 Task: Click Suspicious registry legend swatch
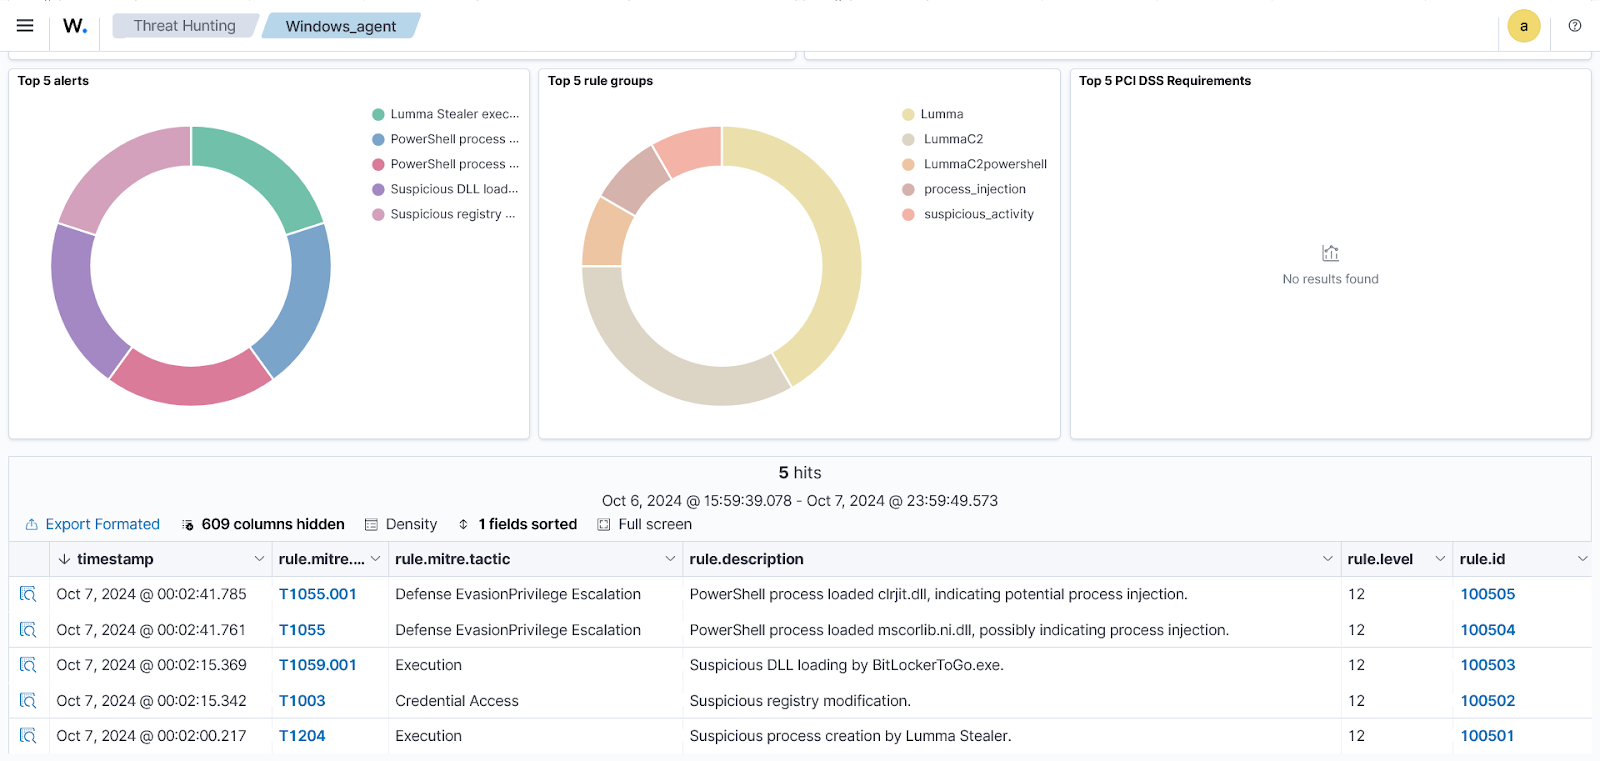pyautogui.click(x=378, y=214)
